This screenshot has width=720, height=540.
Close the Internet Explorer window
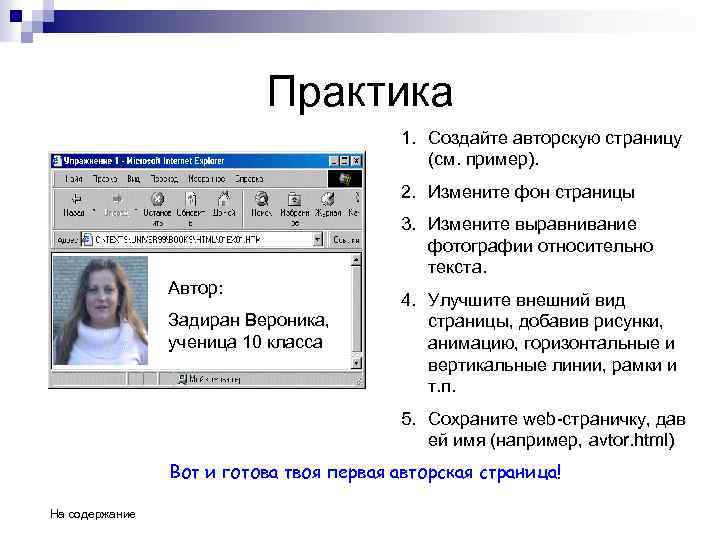tap(356, 161)
